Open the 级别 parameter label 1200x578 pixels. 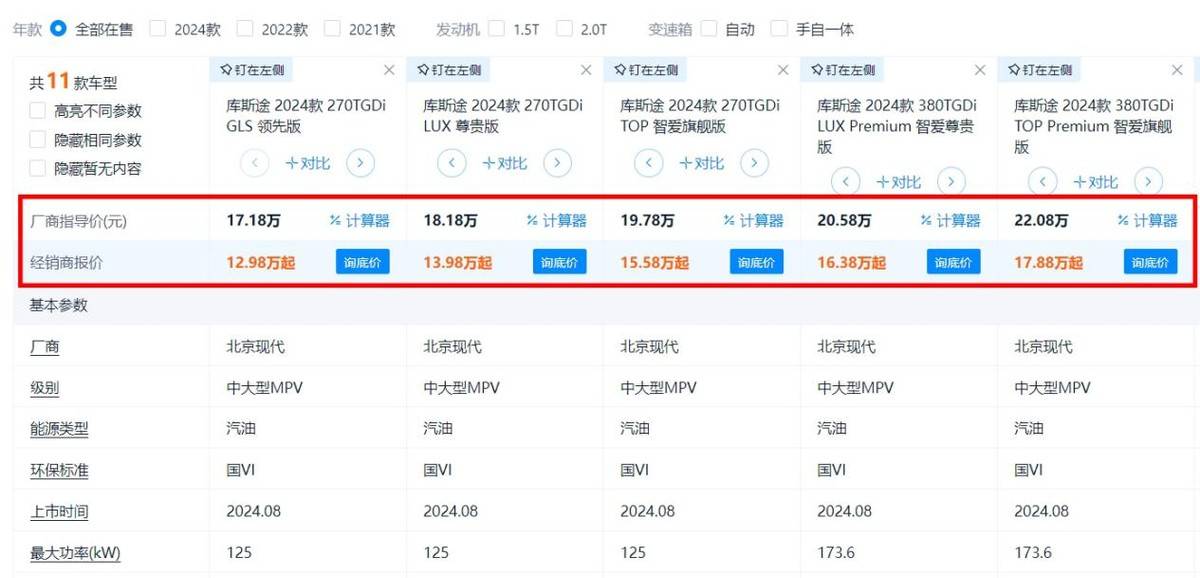pos(44,387)
